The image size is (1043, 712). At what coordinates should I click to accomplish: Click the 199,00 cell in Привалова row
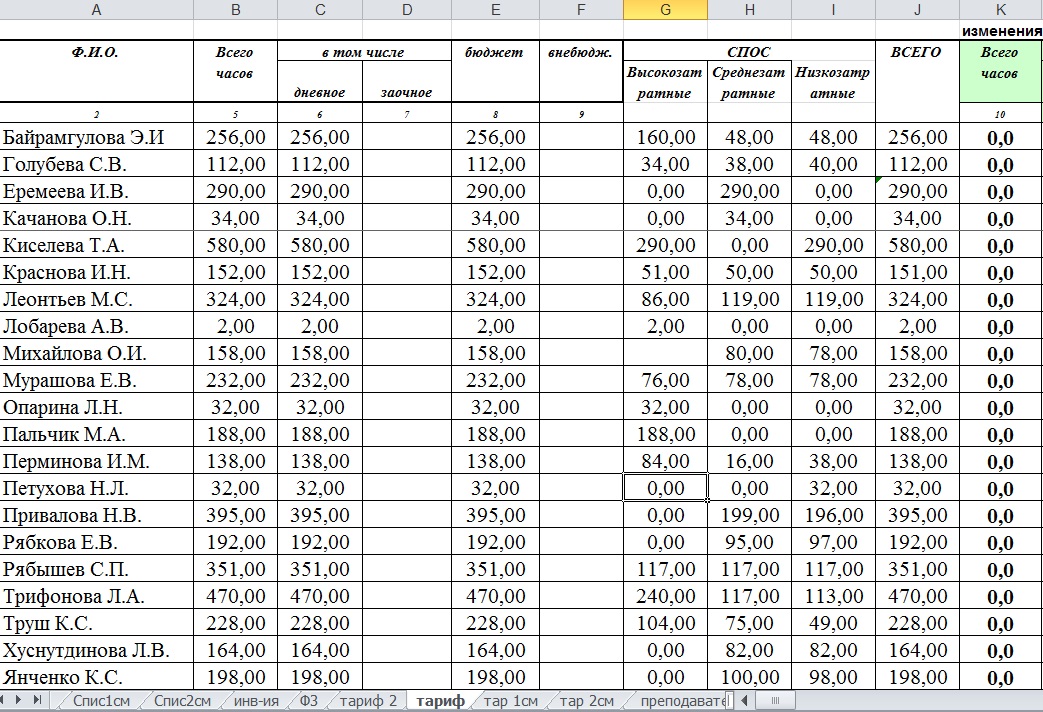coord(750,515)
